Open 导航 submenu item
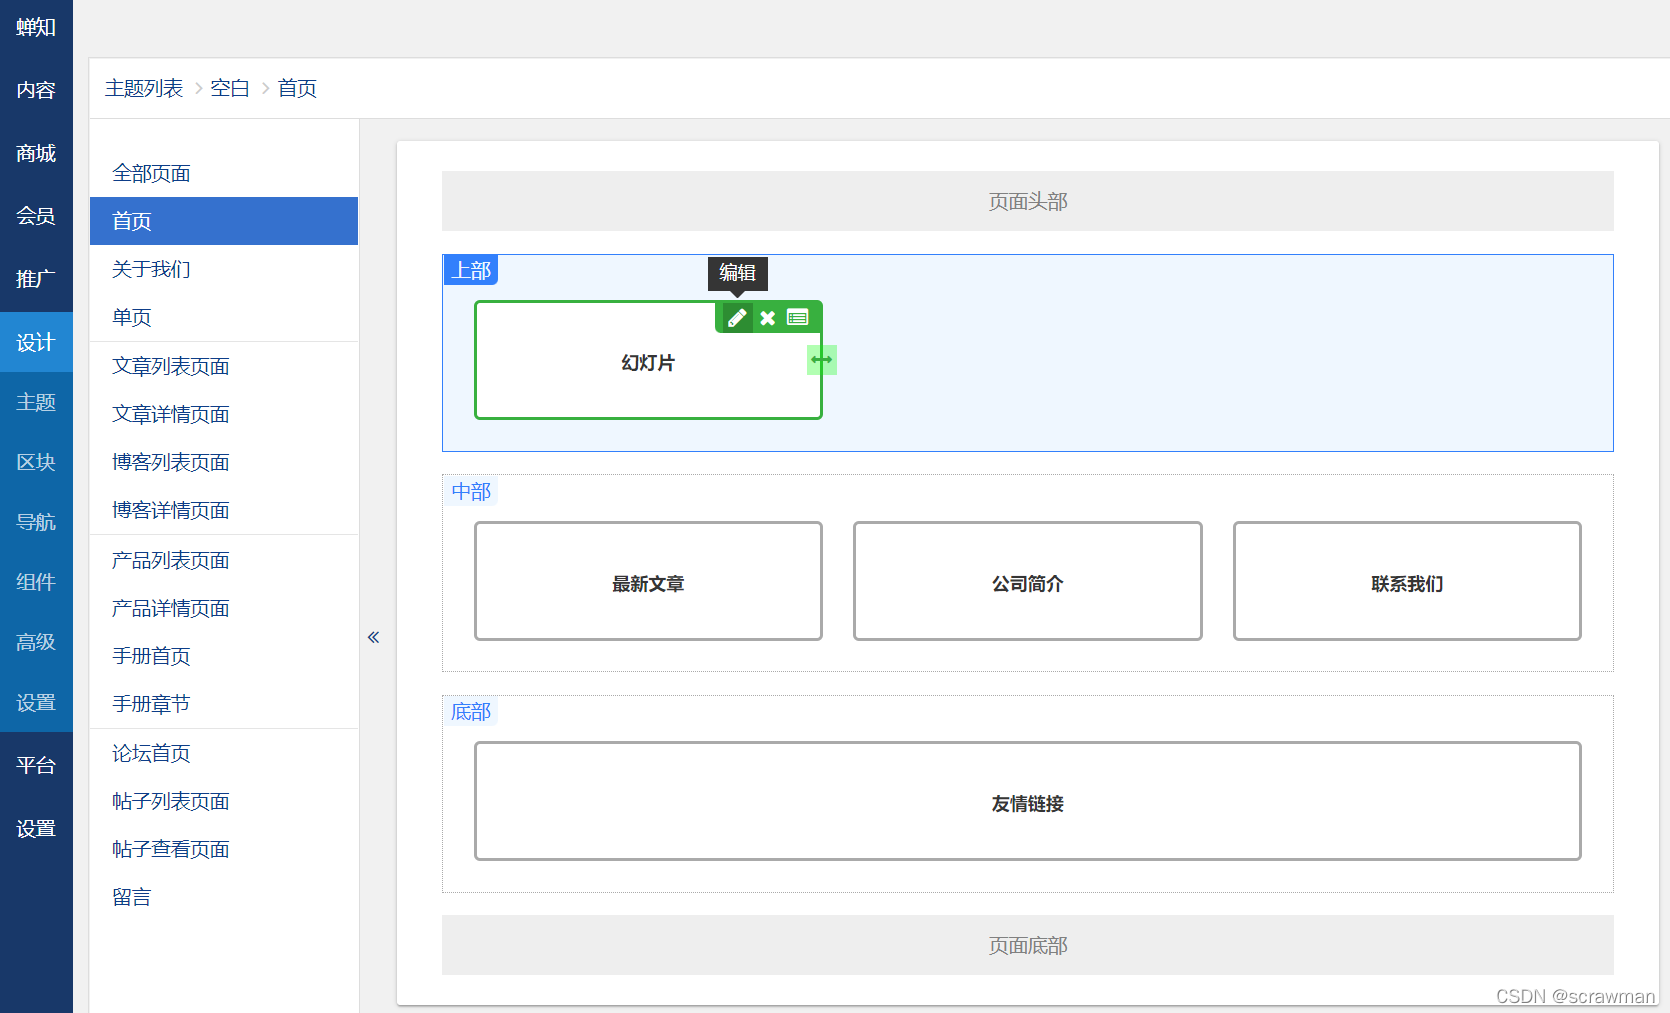1670x1013 pixels. pyautogui.click(x=36, y=522)
